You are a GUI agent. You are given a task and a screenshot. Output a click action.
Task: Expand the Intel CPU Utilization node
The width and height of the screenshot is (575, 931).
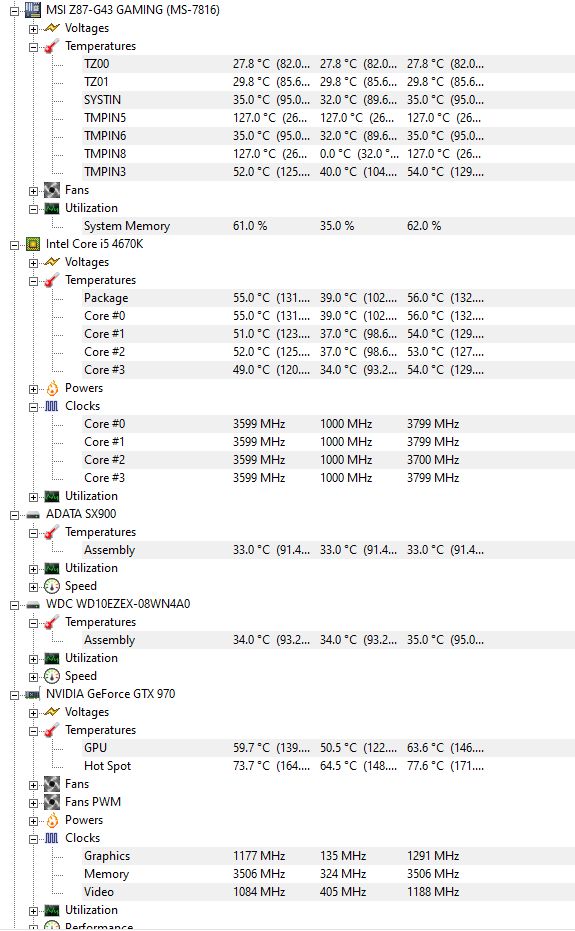point(33,496)
